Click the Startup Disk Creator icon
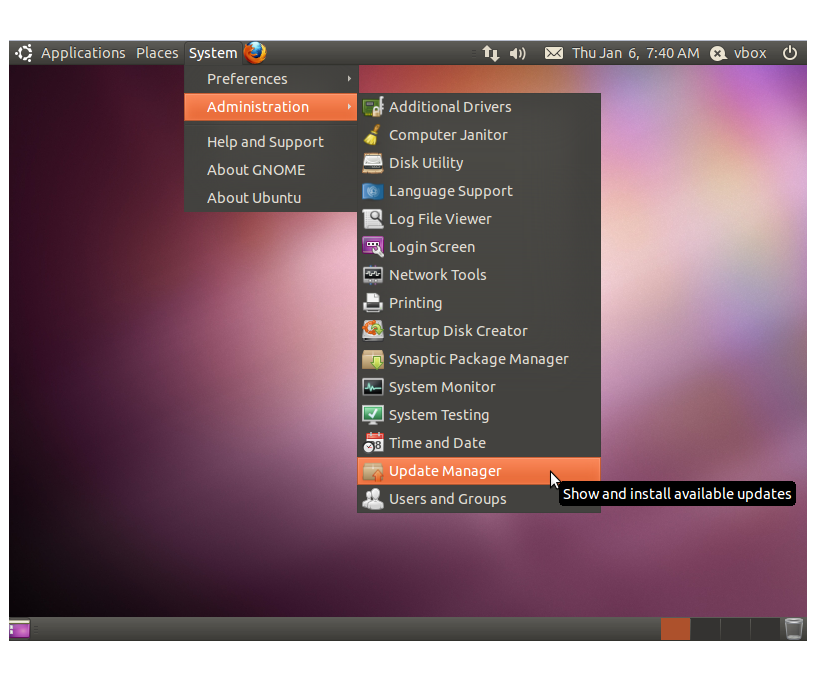816x681 pixels. coord(373,331)
